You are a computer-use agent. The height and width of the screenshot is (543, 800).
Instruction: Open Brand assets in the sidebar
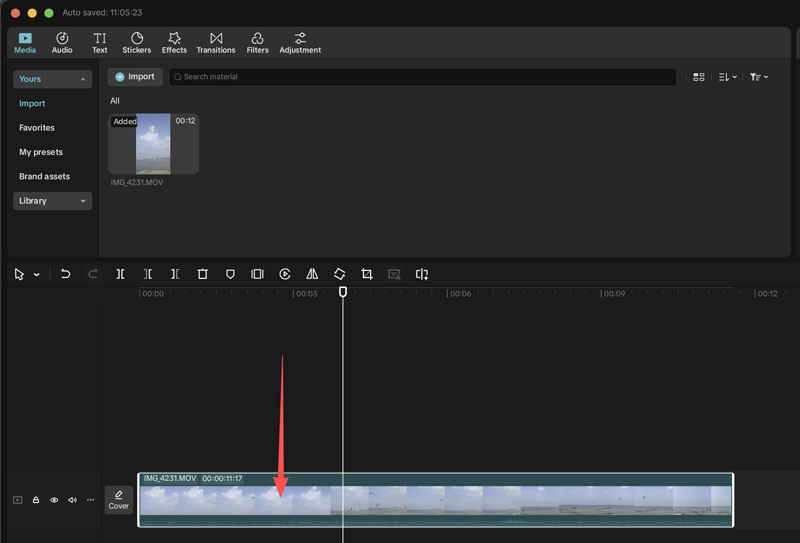44,177
